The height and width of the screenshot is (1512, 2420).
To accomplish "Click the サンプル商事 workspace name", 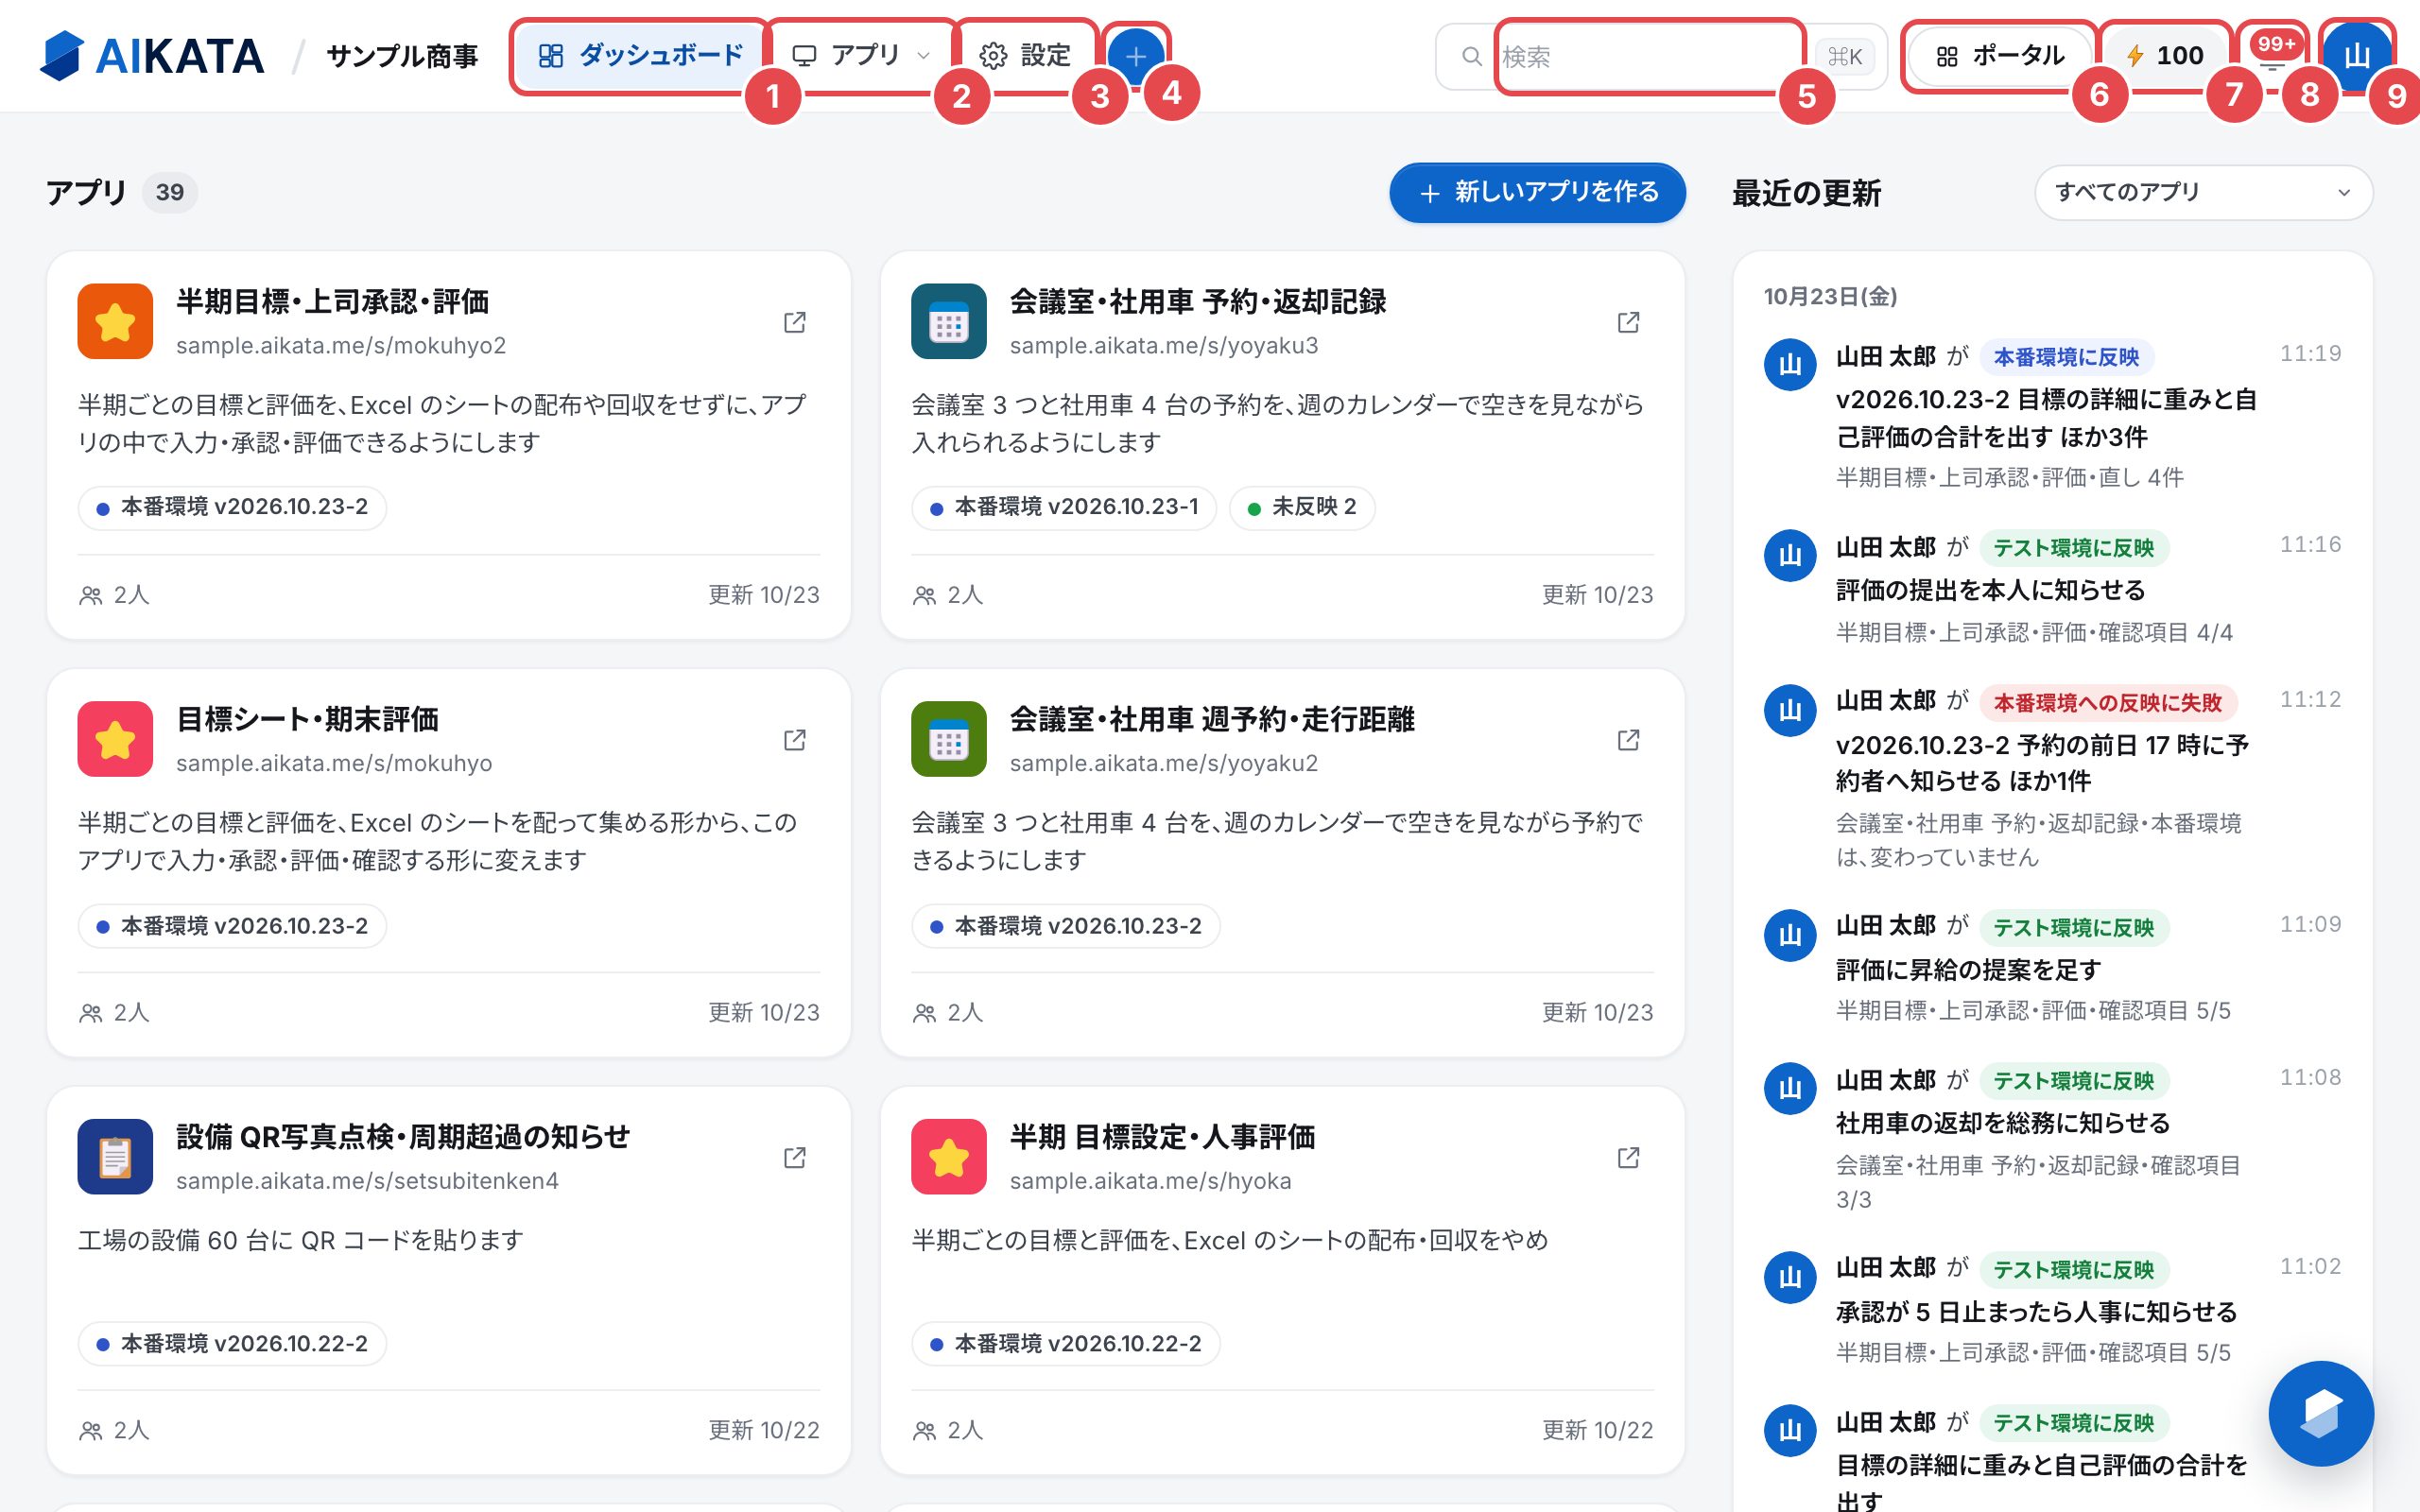I will pos(402,56).
